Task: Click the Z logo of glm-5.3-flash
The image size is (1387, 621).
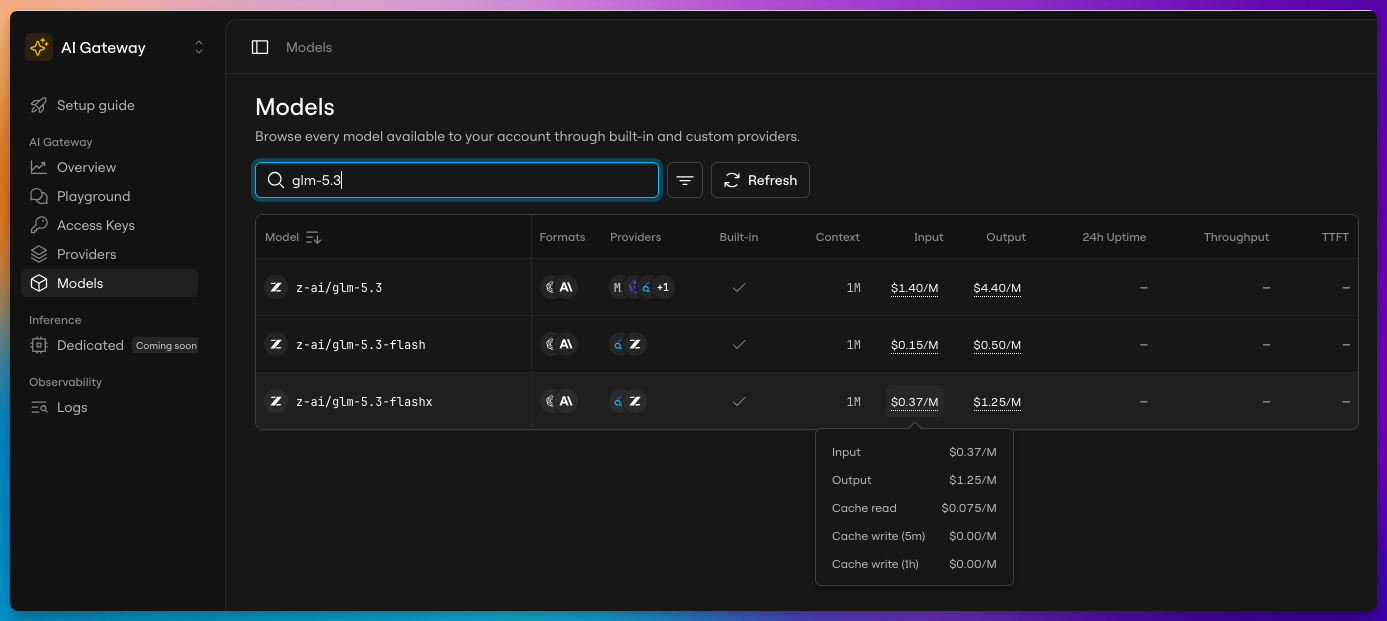Action: [276, 345]
